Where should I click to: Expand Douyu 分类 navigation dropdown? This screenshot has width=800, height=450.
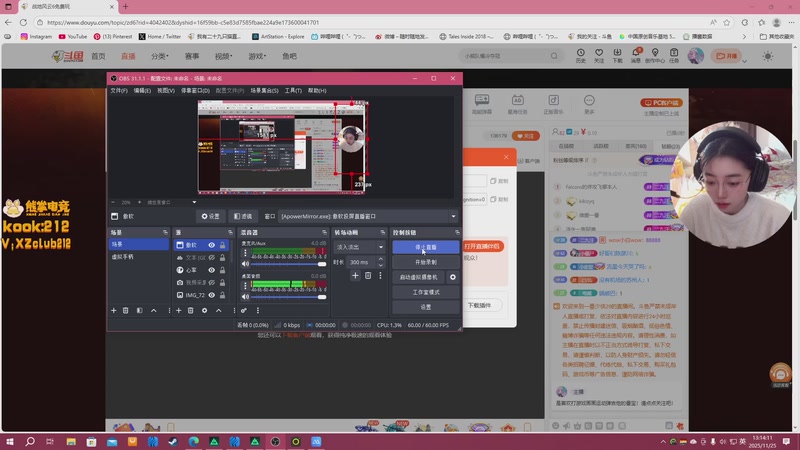click(x=159, y=56)
